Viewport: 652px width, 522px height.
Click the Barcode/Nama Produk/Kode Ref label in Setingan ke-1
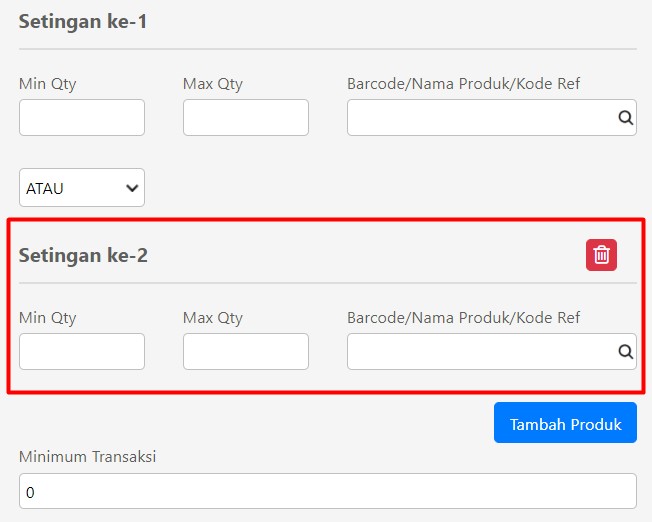[x=463, y=84]
